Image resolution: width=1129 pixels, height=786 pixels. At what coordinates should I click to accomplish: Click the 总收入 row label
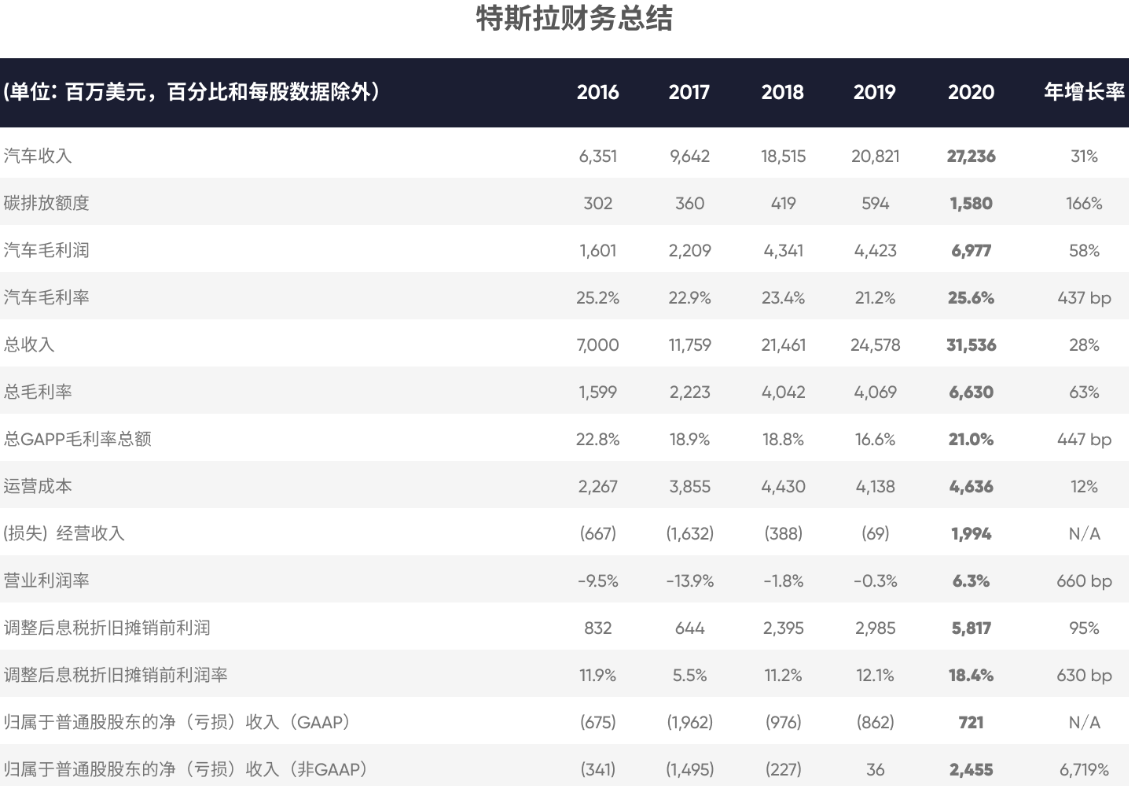point(29,345)
